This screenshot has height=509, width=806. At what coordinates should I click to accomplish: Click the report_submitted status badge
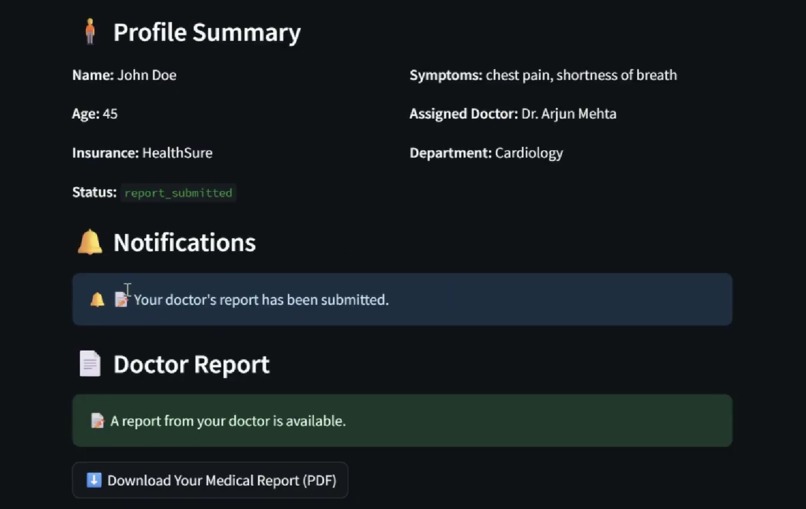[x=178, y=193]
